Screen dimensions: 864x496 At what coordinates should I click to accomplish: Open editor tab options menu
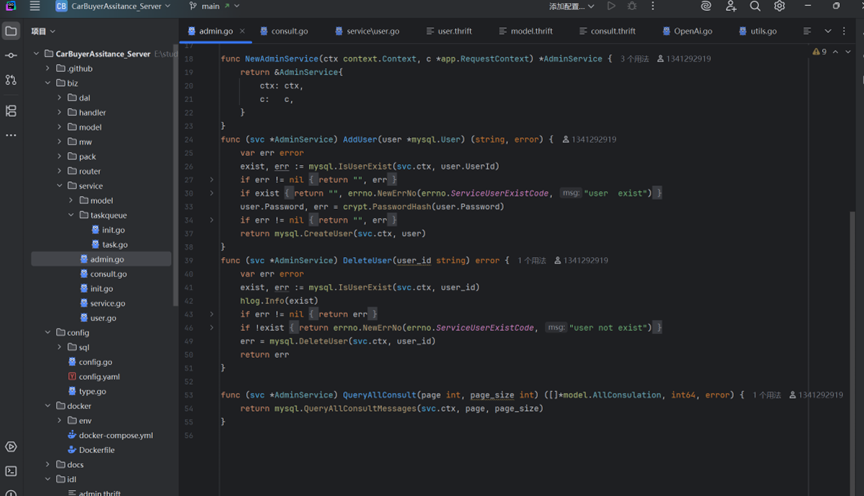coord(844,31)
